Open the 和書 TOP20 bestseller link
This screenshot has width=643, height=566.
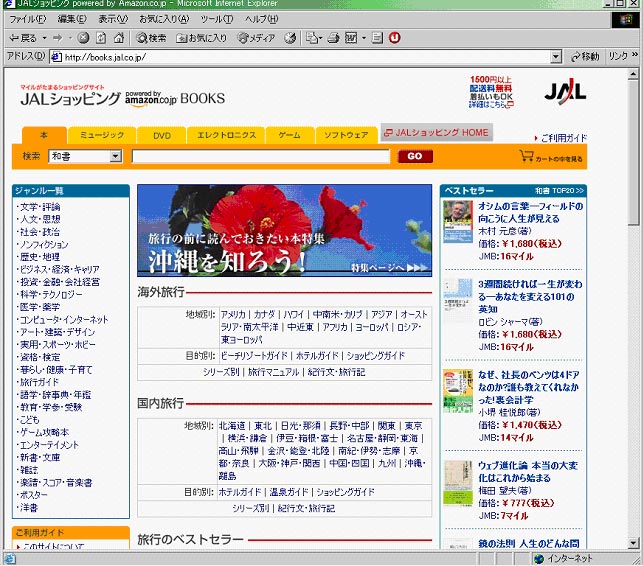[x=559, y=191]
